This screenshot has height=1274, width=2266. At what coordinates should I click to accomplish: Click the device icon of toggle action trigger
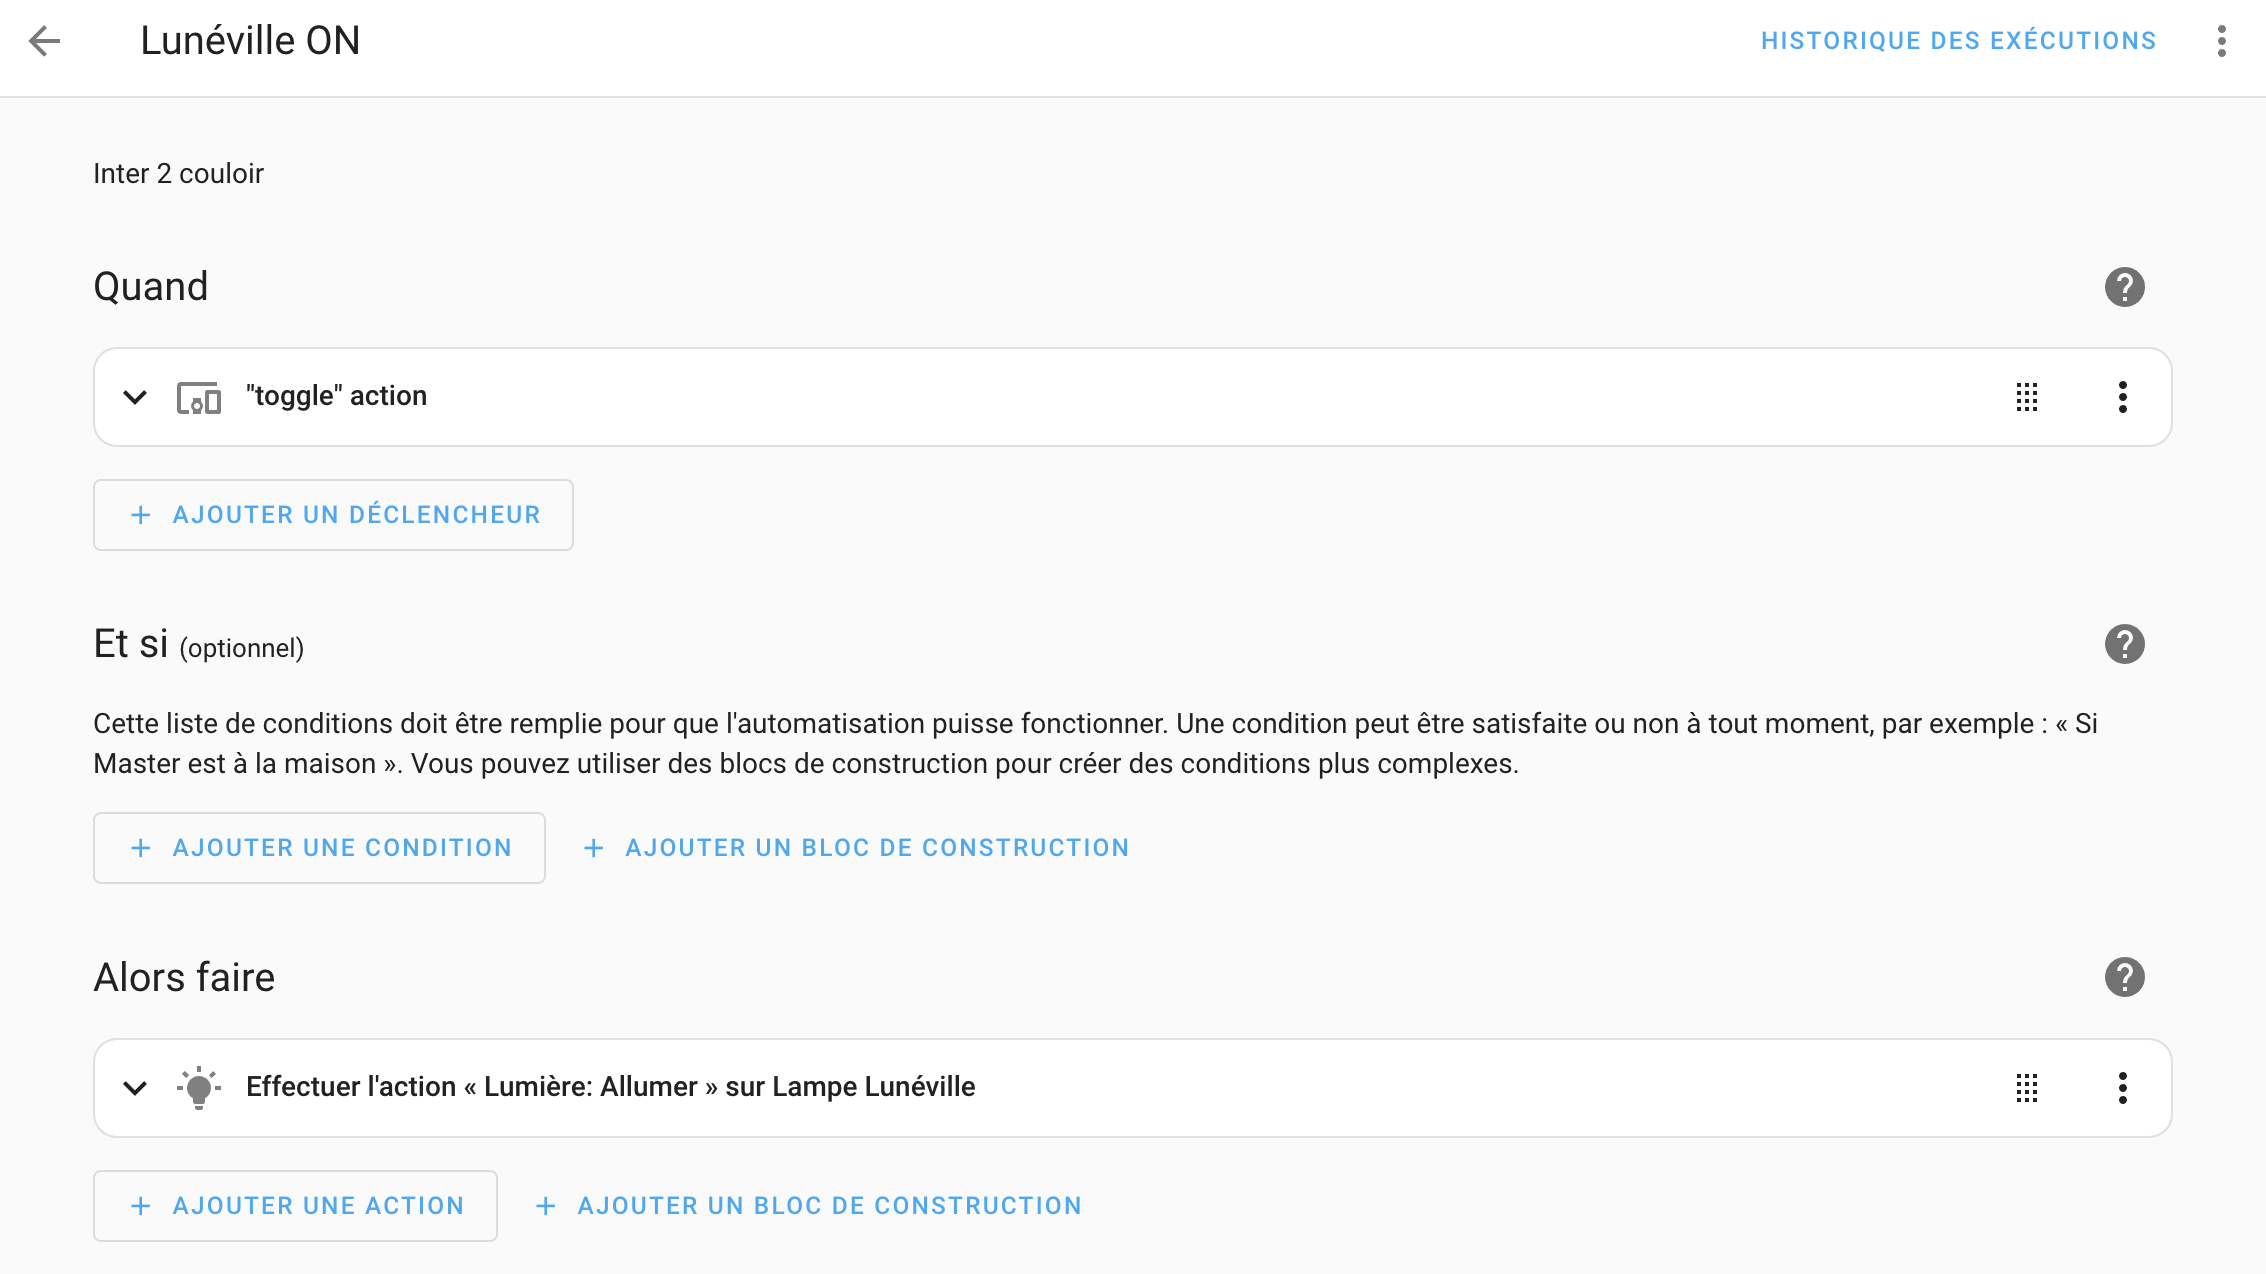[199, 397]
